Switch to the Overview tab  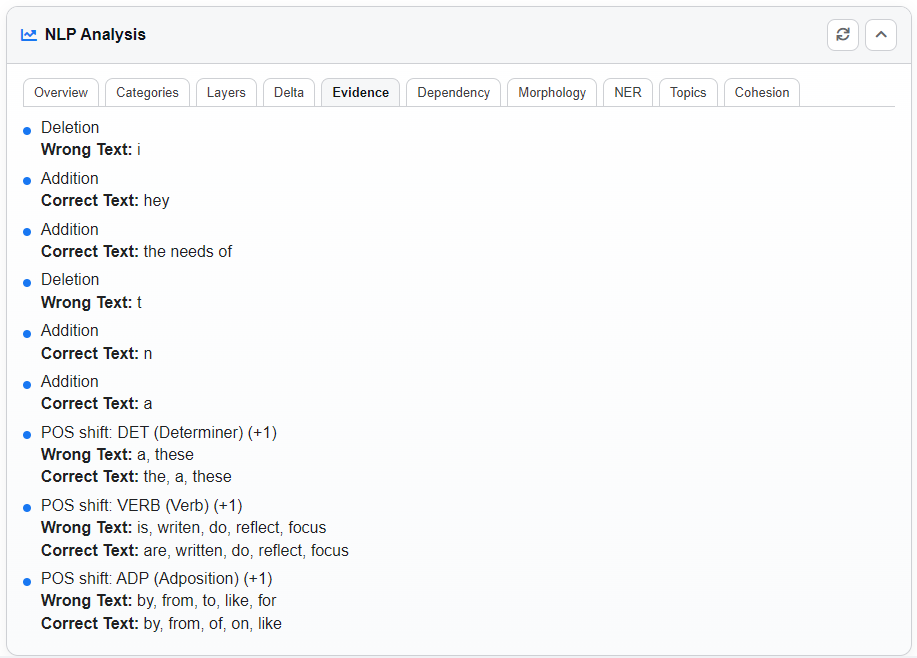61,93
